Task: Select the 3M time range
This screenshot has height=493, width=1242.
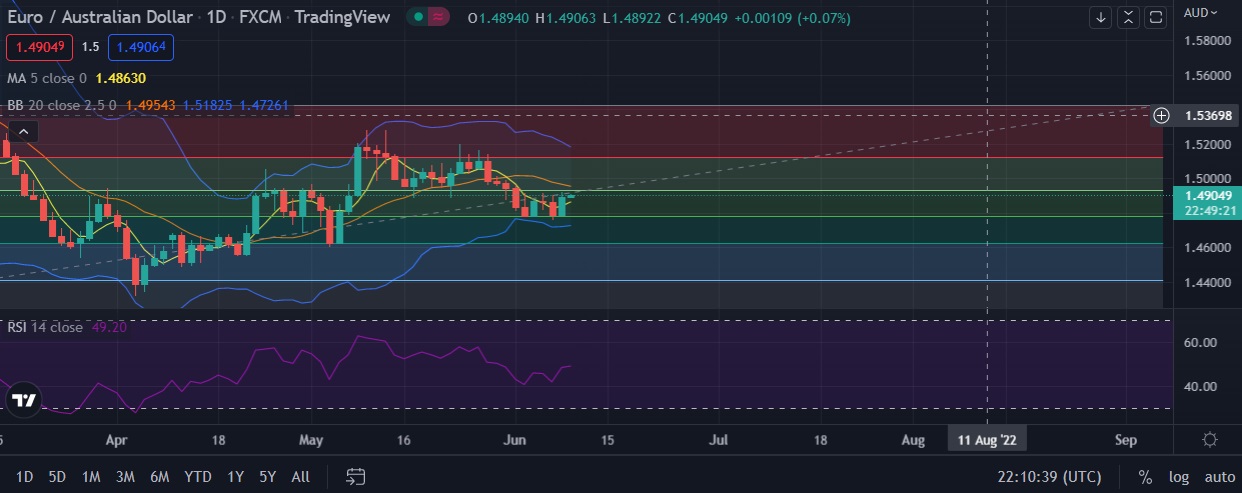Action: [125, 477]
